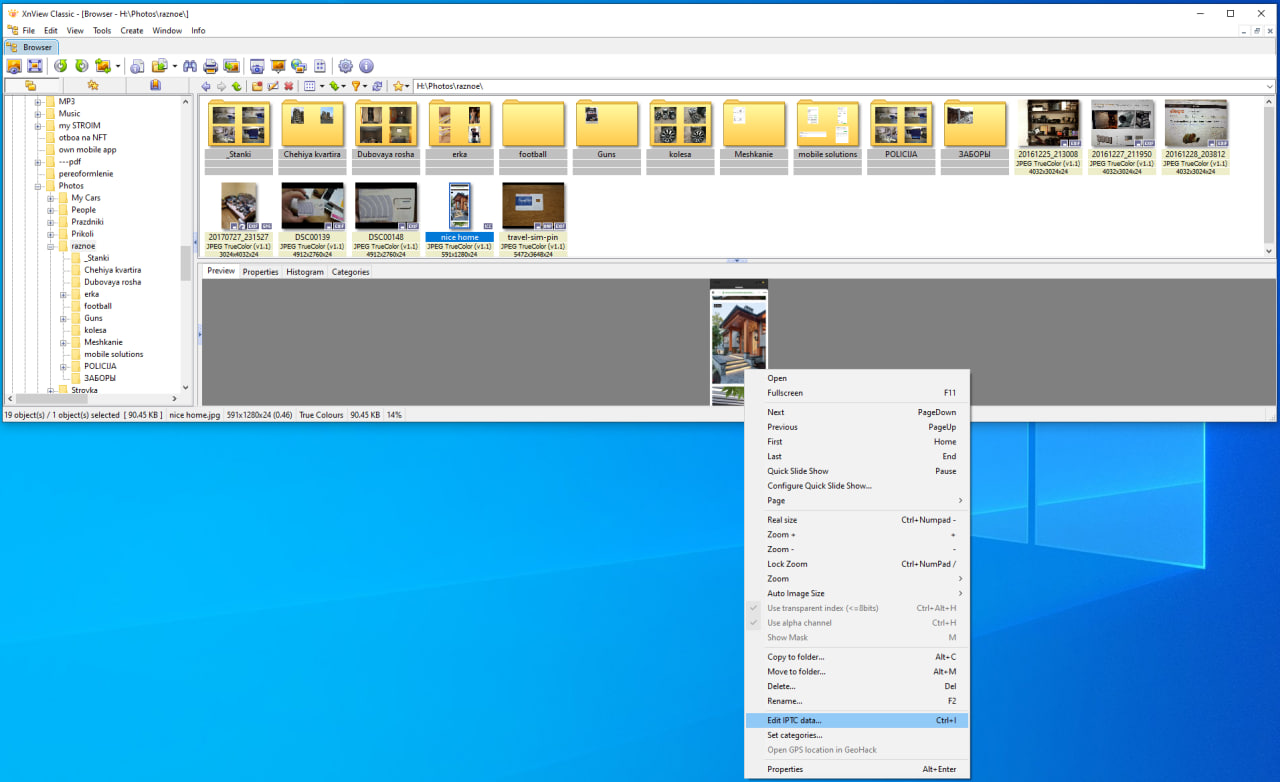1280x782 pixels.
Task: Open the Create menu
Action: pos(132,30)
